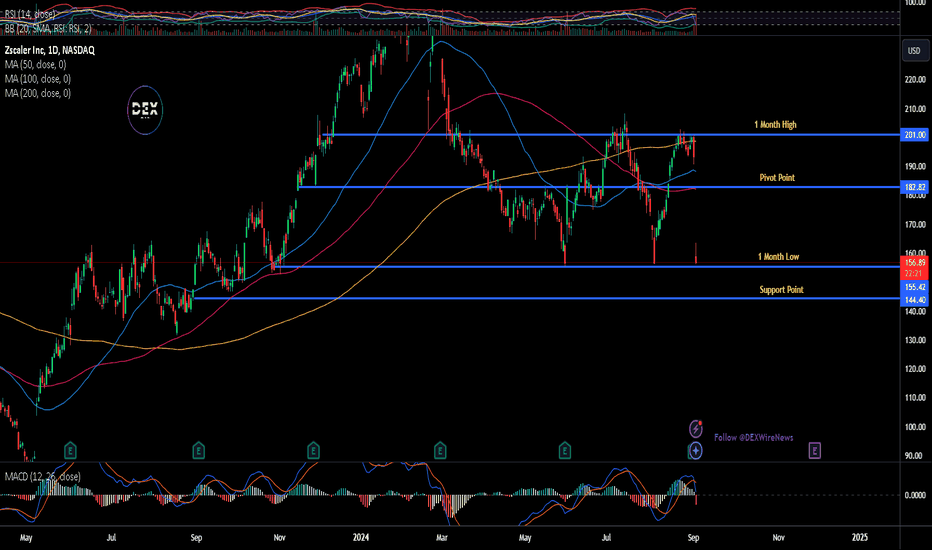The image size is (932, 550).
Task: Click the 210.00 price axis label
Action: [915, 109]
